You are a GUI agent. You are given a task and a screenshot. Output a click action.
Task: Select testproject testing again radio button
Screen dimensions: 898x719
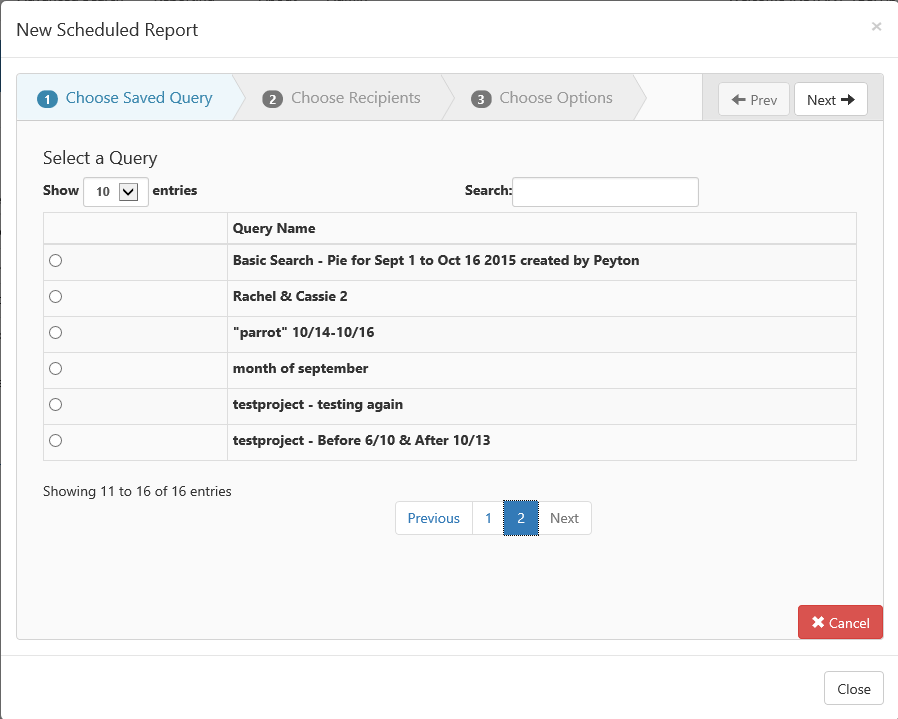coord(56,404)
